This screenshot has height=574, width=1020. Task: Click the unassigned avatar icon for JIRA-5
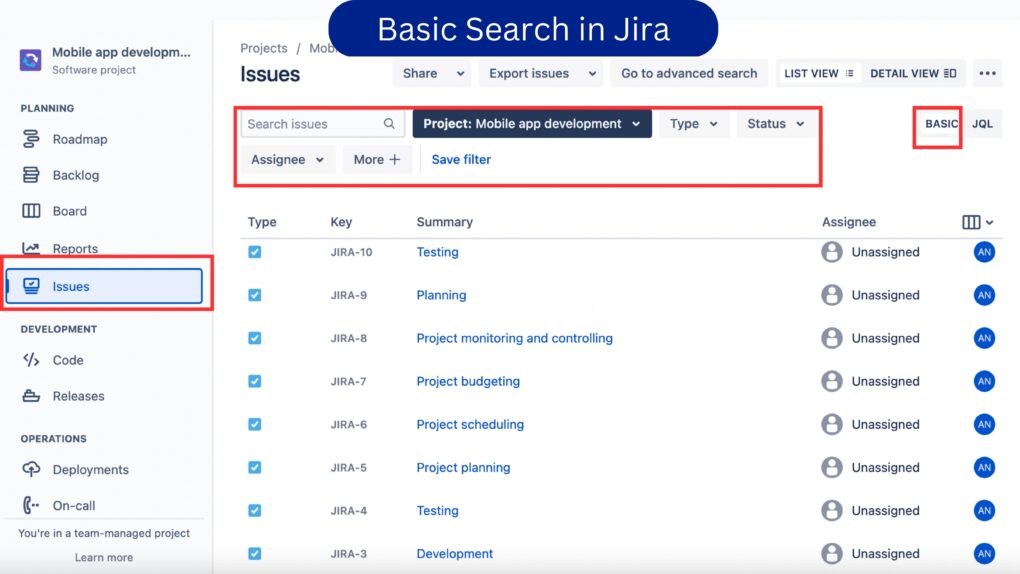(832, 467)
